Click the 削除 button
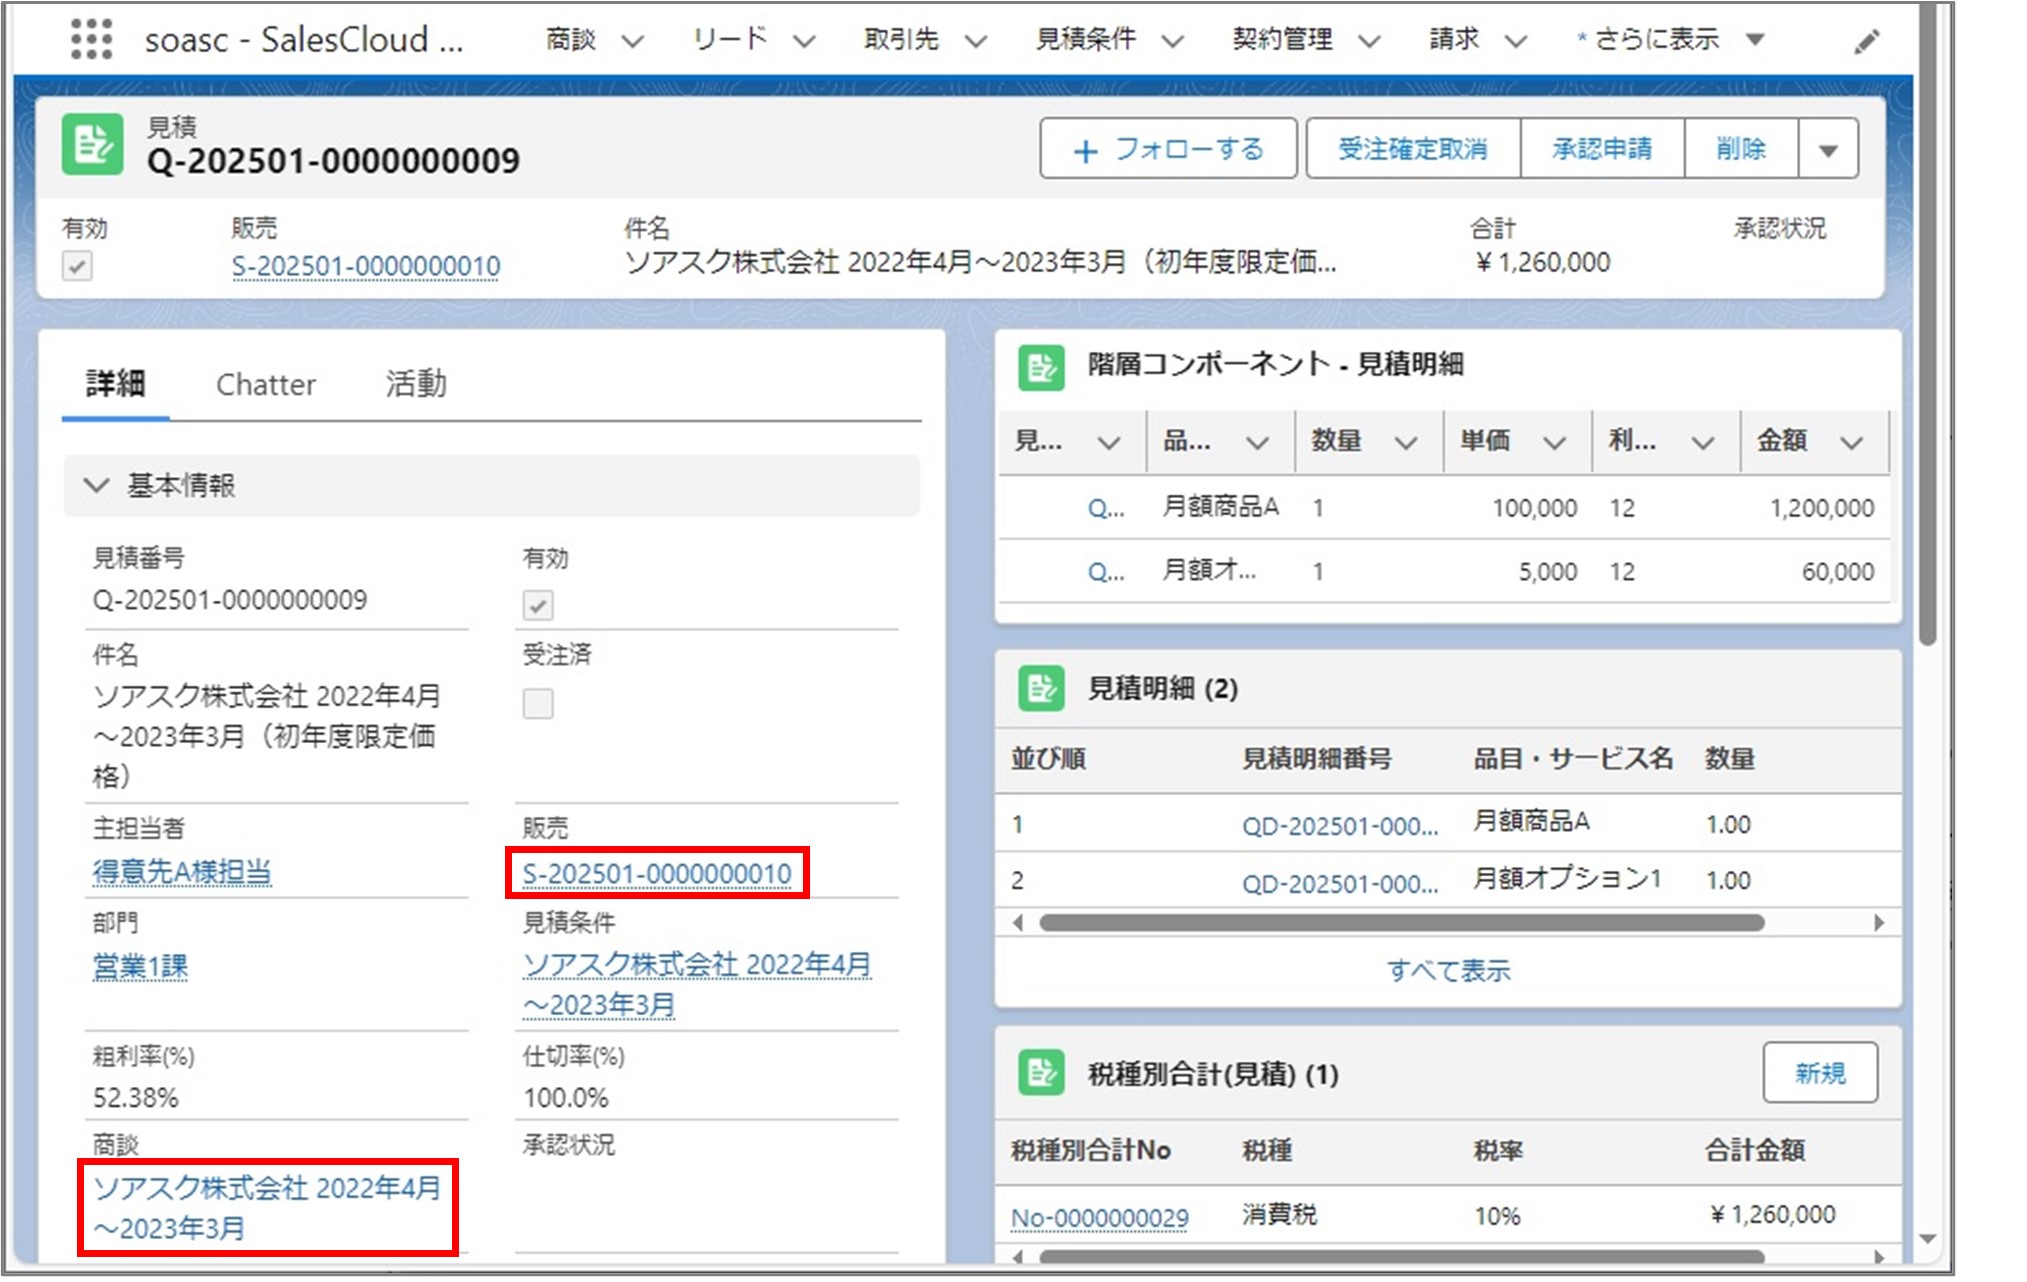 [x=1741, y=149]
